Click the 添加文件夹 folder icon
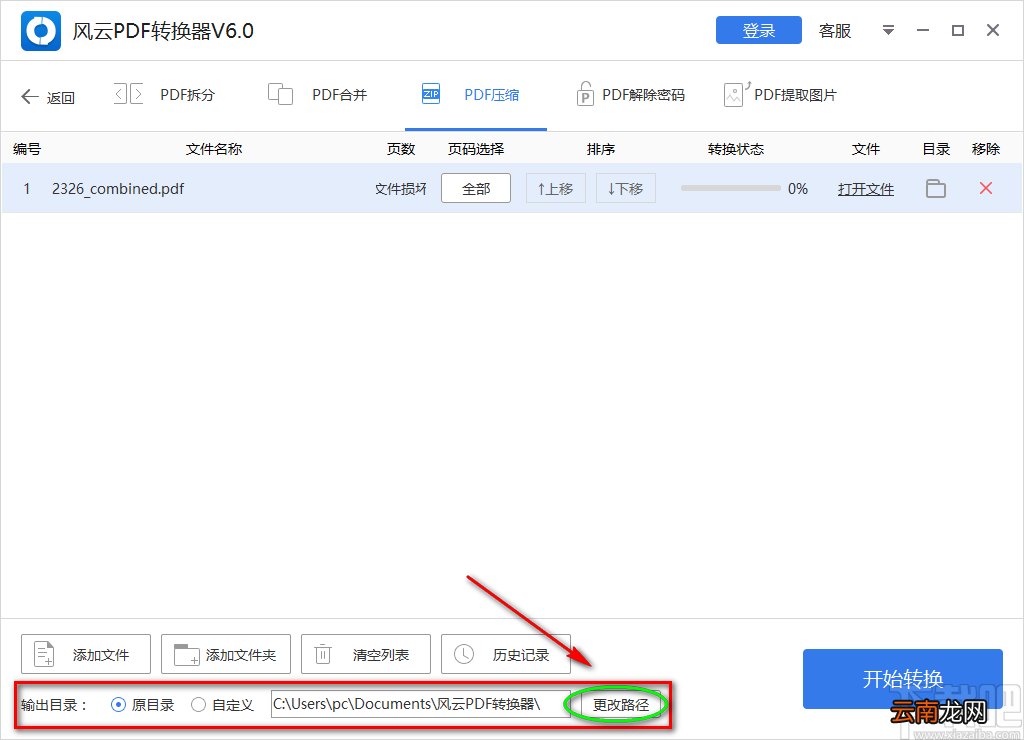 click(186, 654)
